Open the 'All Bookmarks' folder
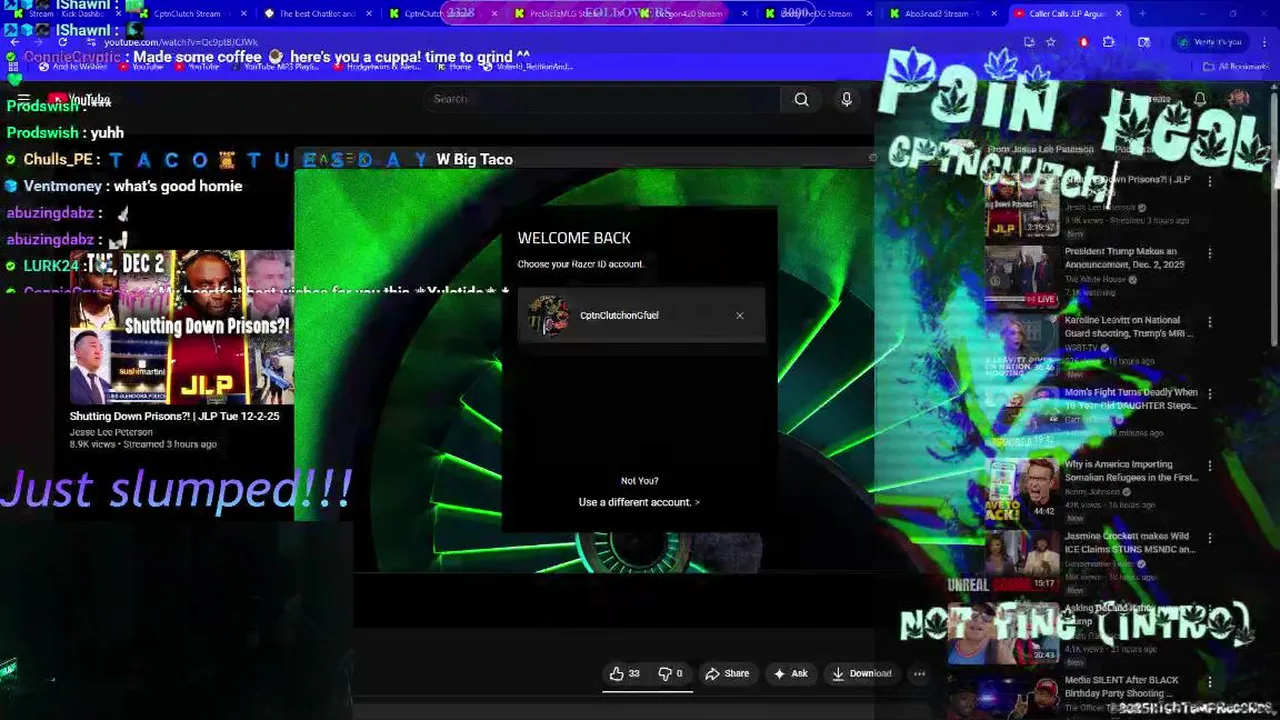The width and height of the screenshot is (1280, 720). (x=1236, y=66)
